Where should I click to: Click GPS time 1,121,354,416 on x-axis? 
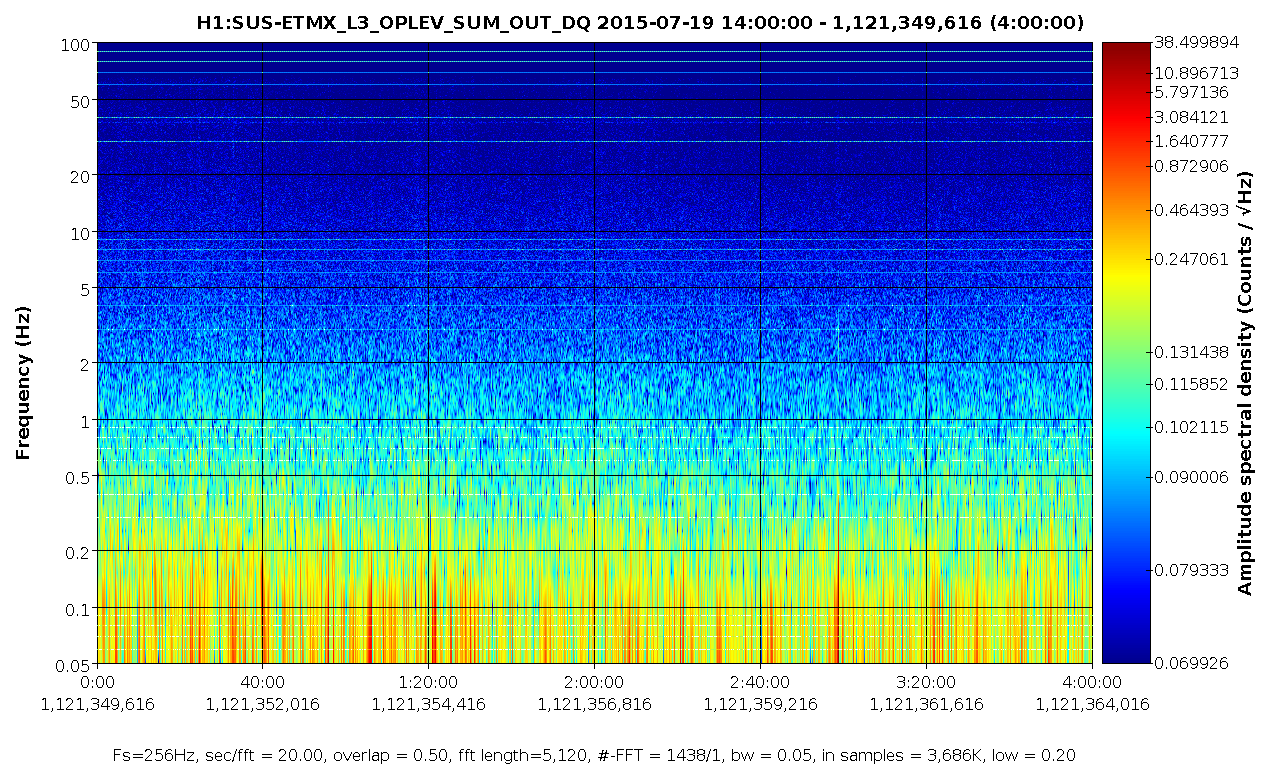coord(428,704)
